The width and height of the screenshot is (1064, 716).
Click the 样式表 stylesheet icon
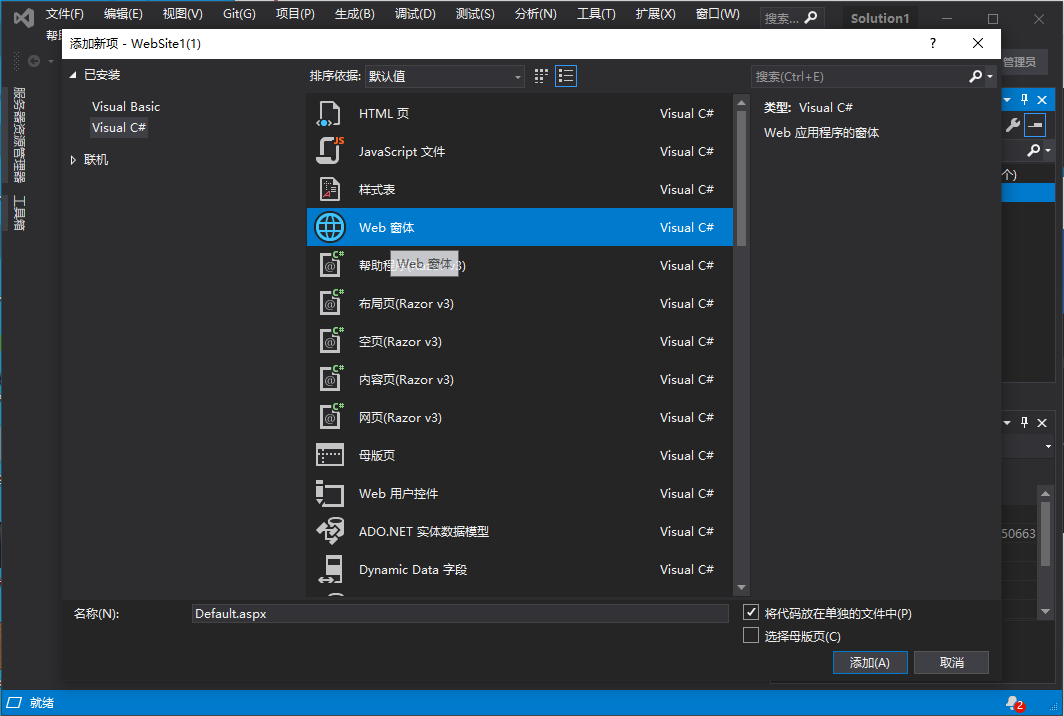point(330,189)
